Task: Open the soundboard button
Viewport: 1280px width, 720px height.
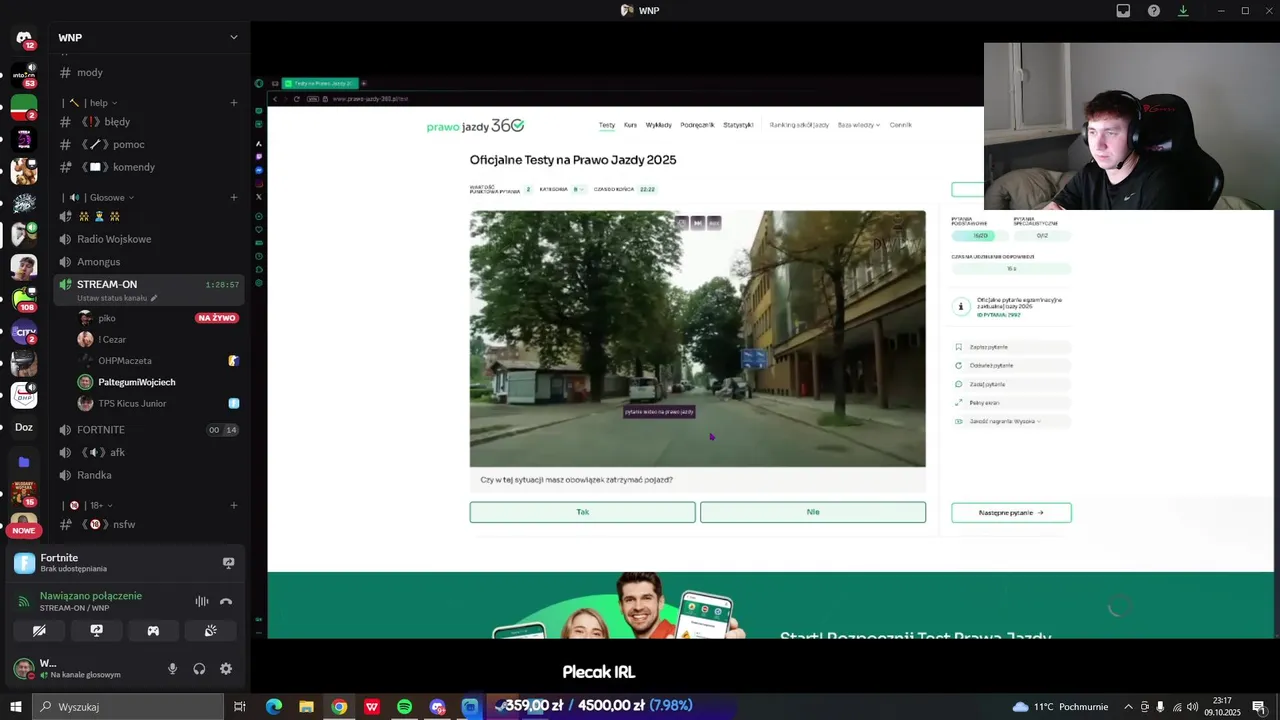Action: point(210,631)
